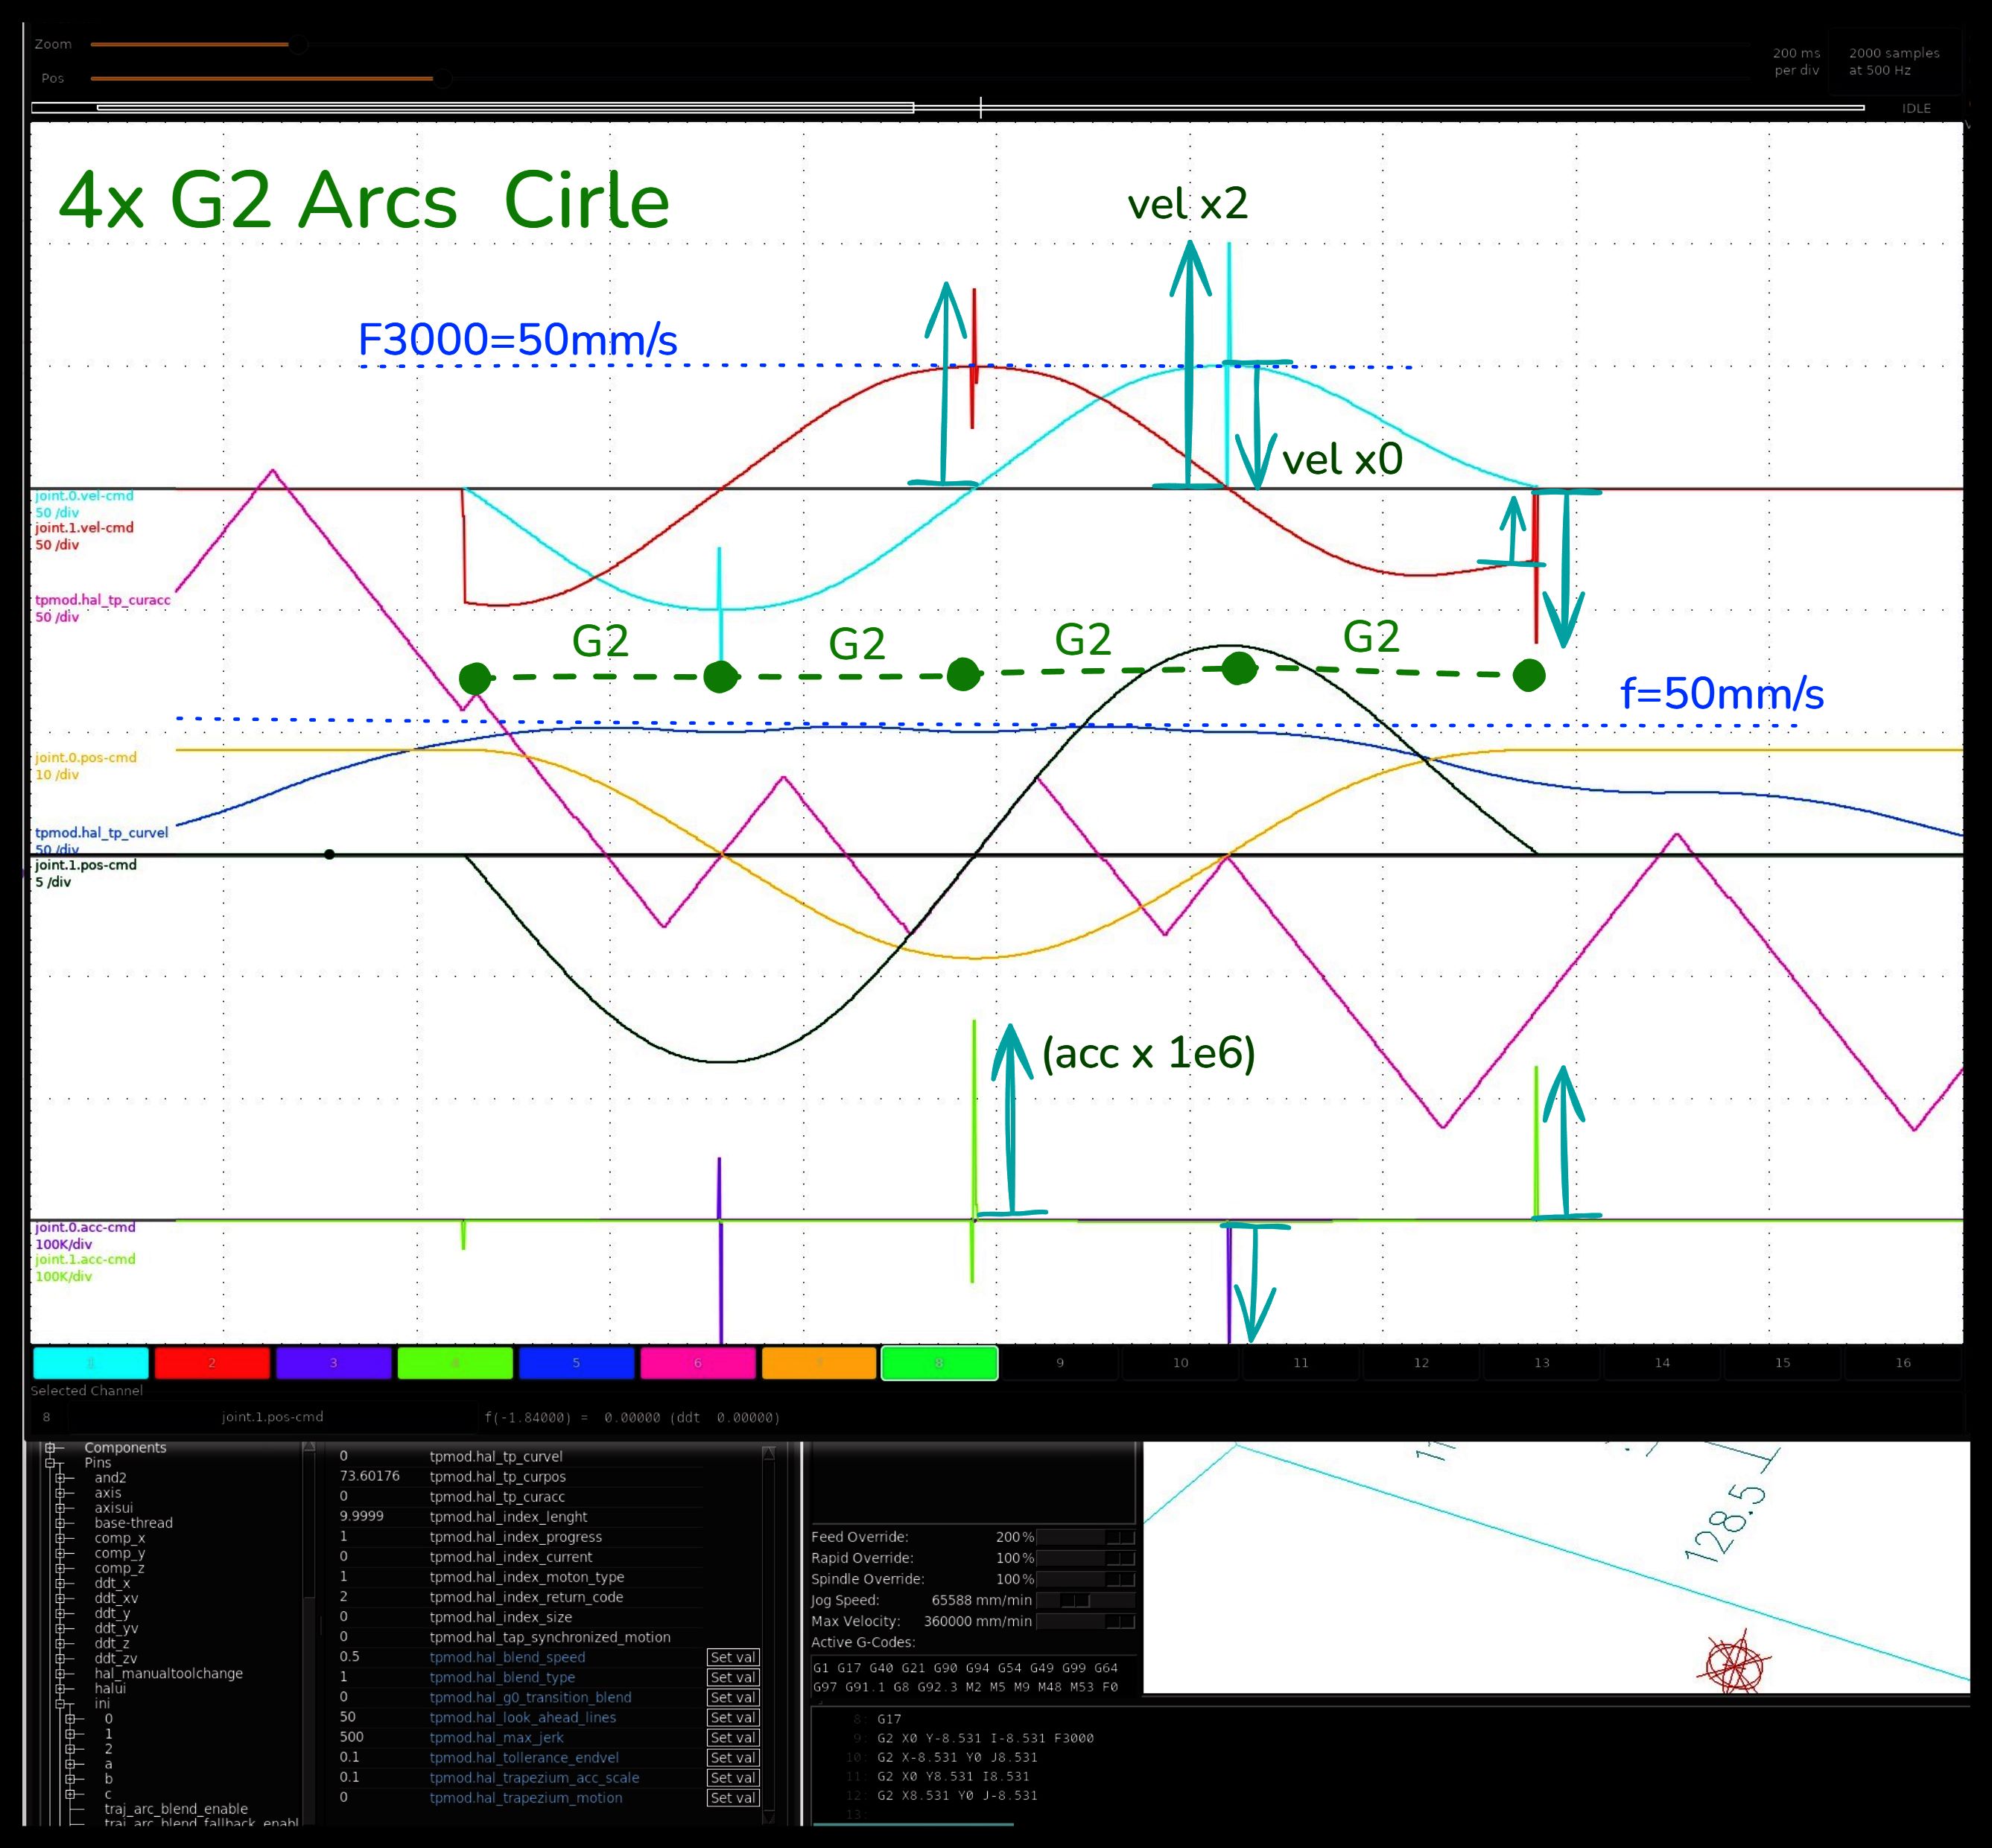This screenshot has width=1992, height=1848.
Task: Click the Active G-Codes text box
Action: pos(973,1678)
